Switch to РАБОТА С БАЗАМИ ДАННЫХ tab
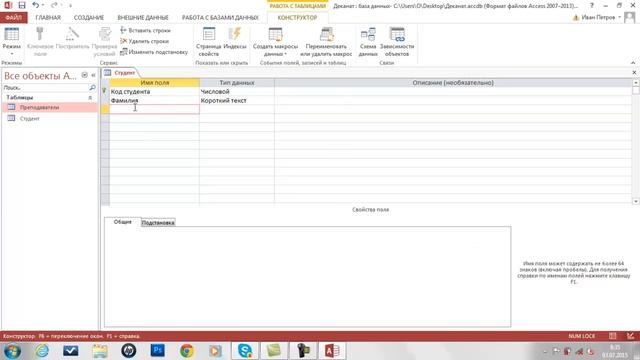 tap(220, 18)
